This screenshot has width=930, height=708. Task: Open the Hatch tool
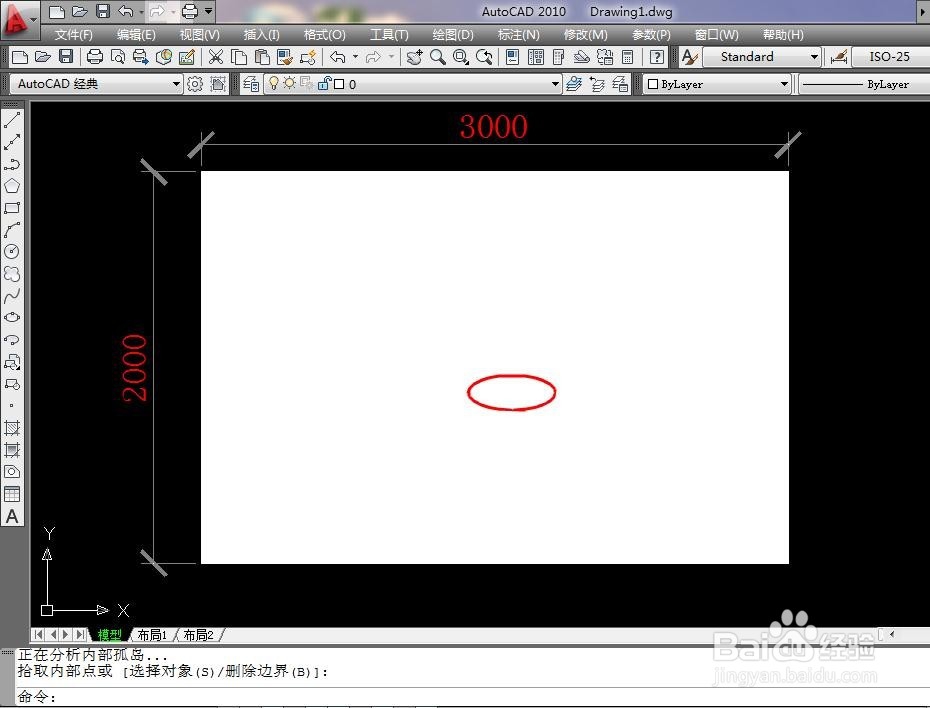coord(12,428)
